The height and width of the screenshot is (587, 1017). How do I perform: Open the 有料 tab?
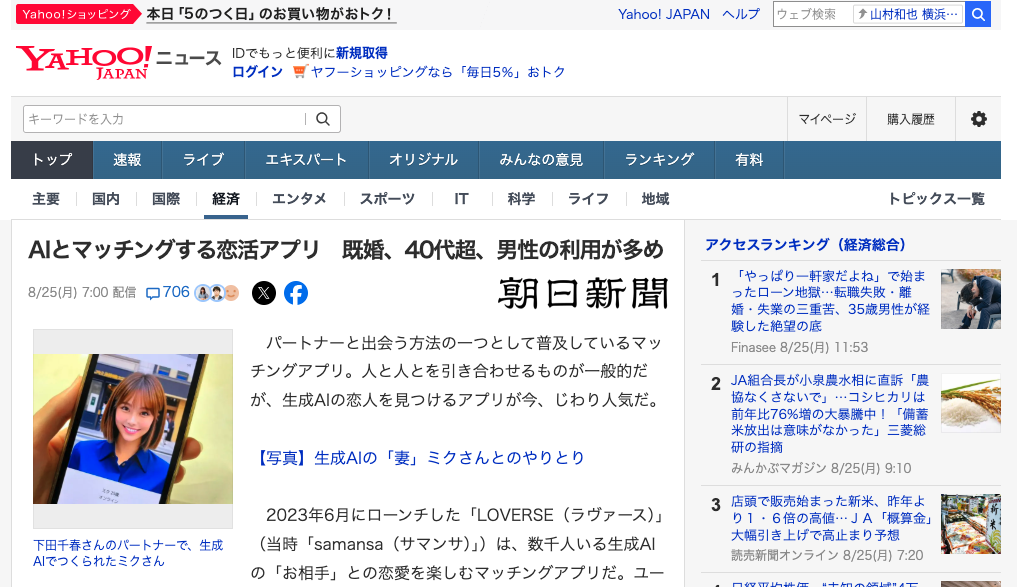pyautogui.click(x=749, y=160)
